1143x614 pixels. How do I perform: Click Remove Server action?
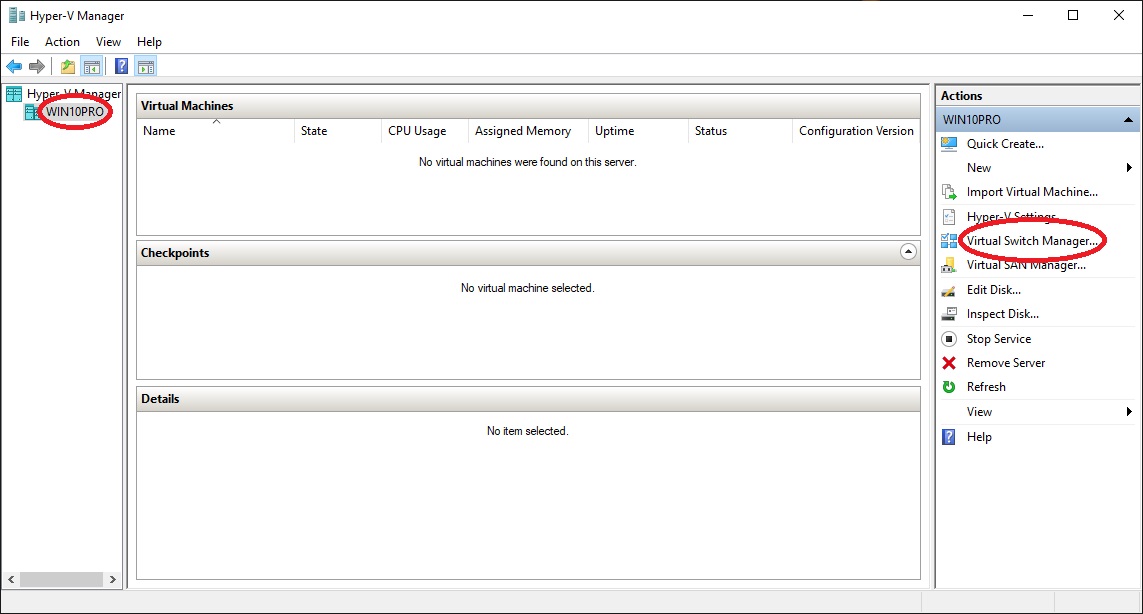[1006, 363]
